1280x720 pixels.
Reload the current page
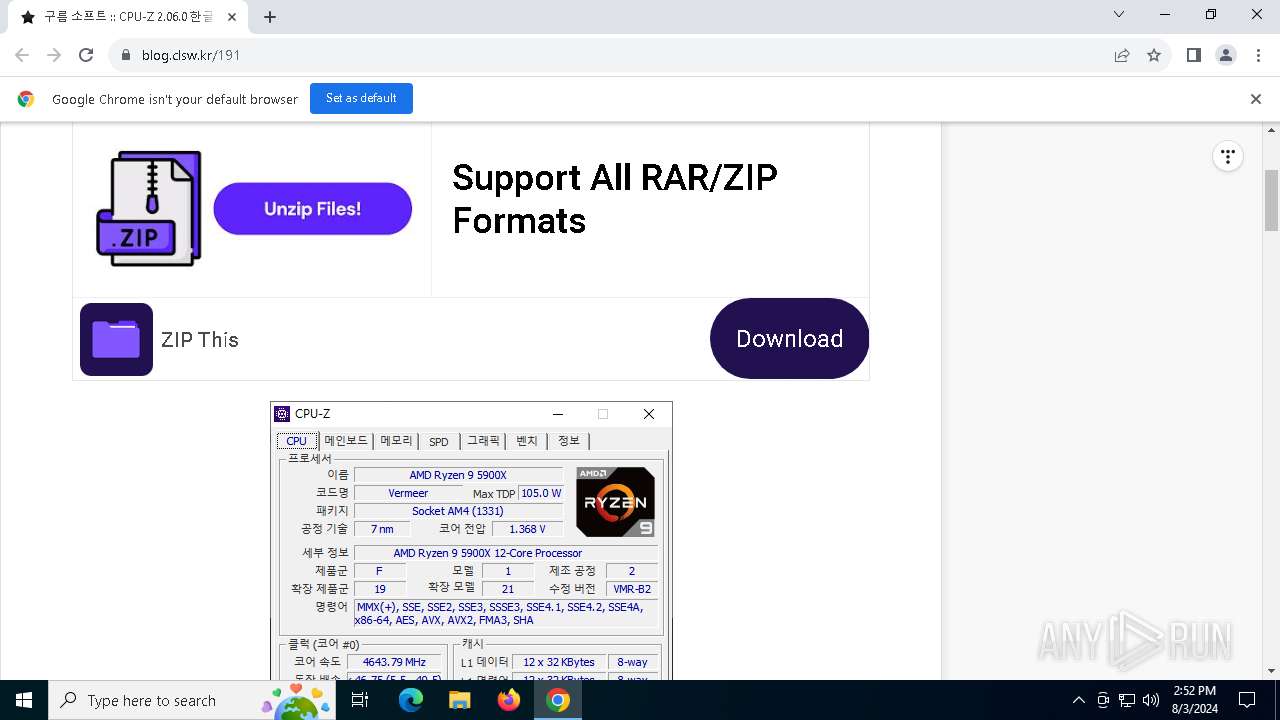(x=86, y=55)
